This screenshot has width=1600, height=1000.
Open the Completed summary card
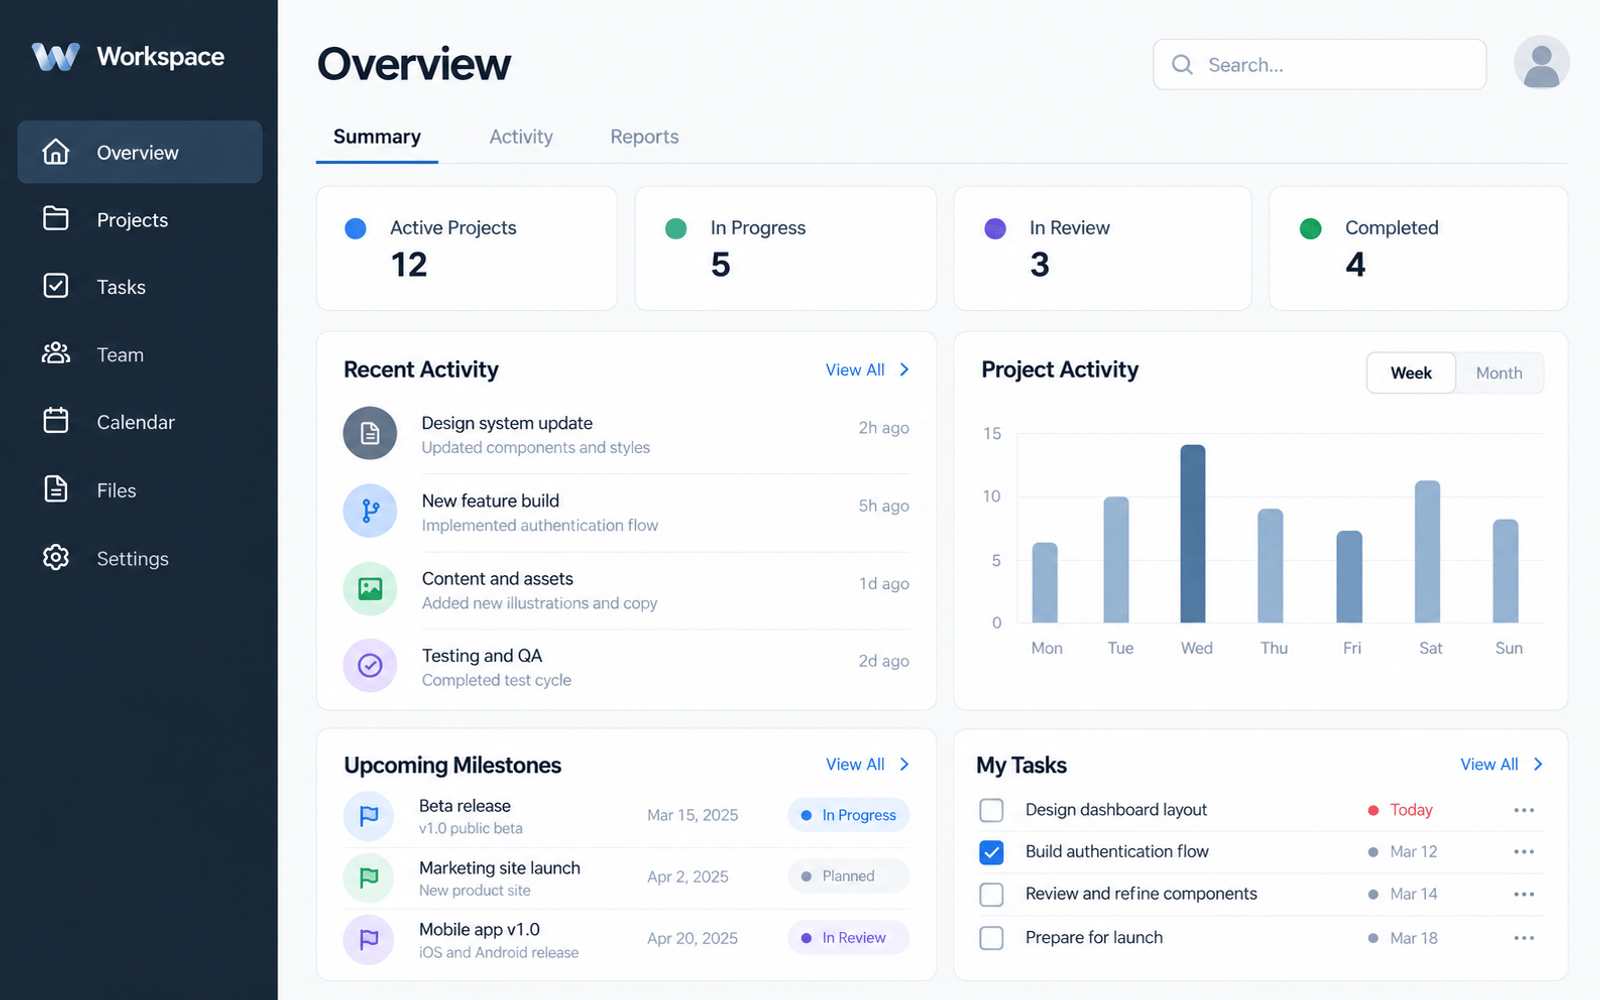pyautogui.click(x=1418, y=248)
